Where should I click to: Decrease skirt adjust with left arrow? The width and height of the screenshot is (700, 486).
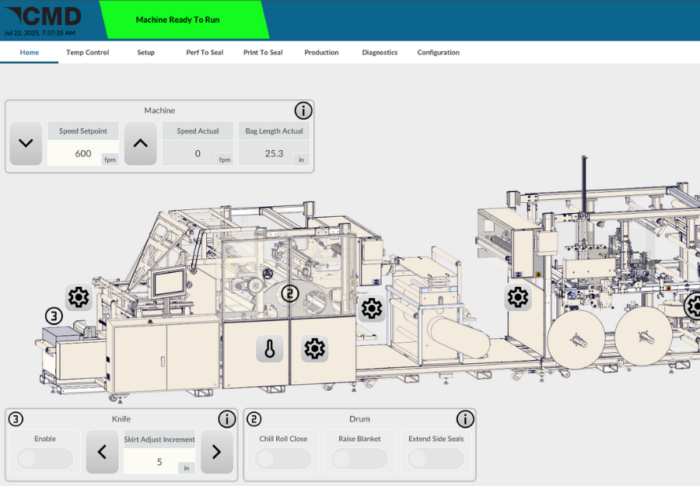(x=102, y=452)
